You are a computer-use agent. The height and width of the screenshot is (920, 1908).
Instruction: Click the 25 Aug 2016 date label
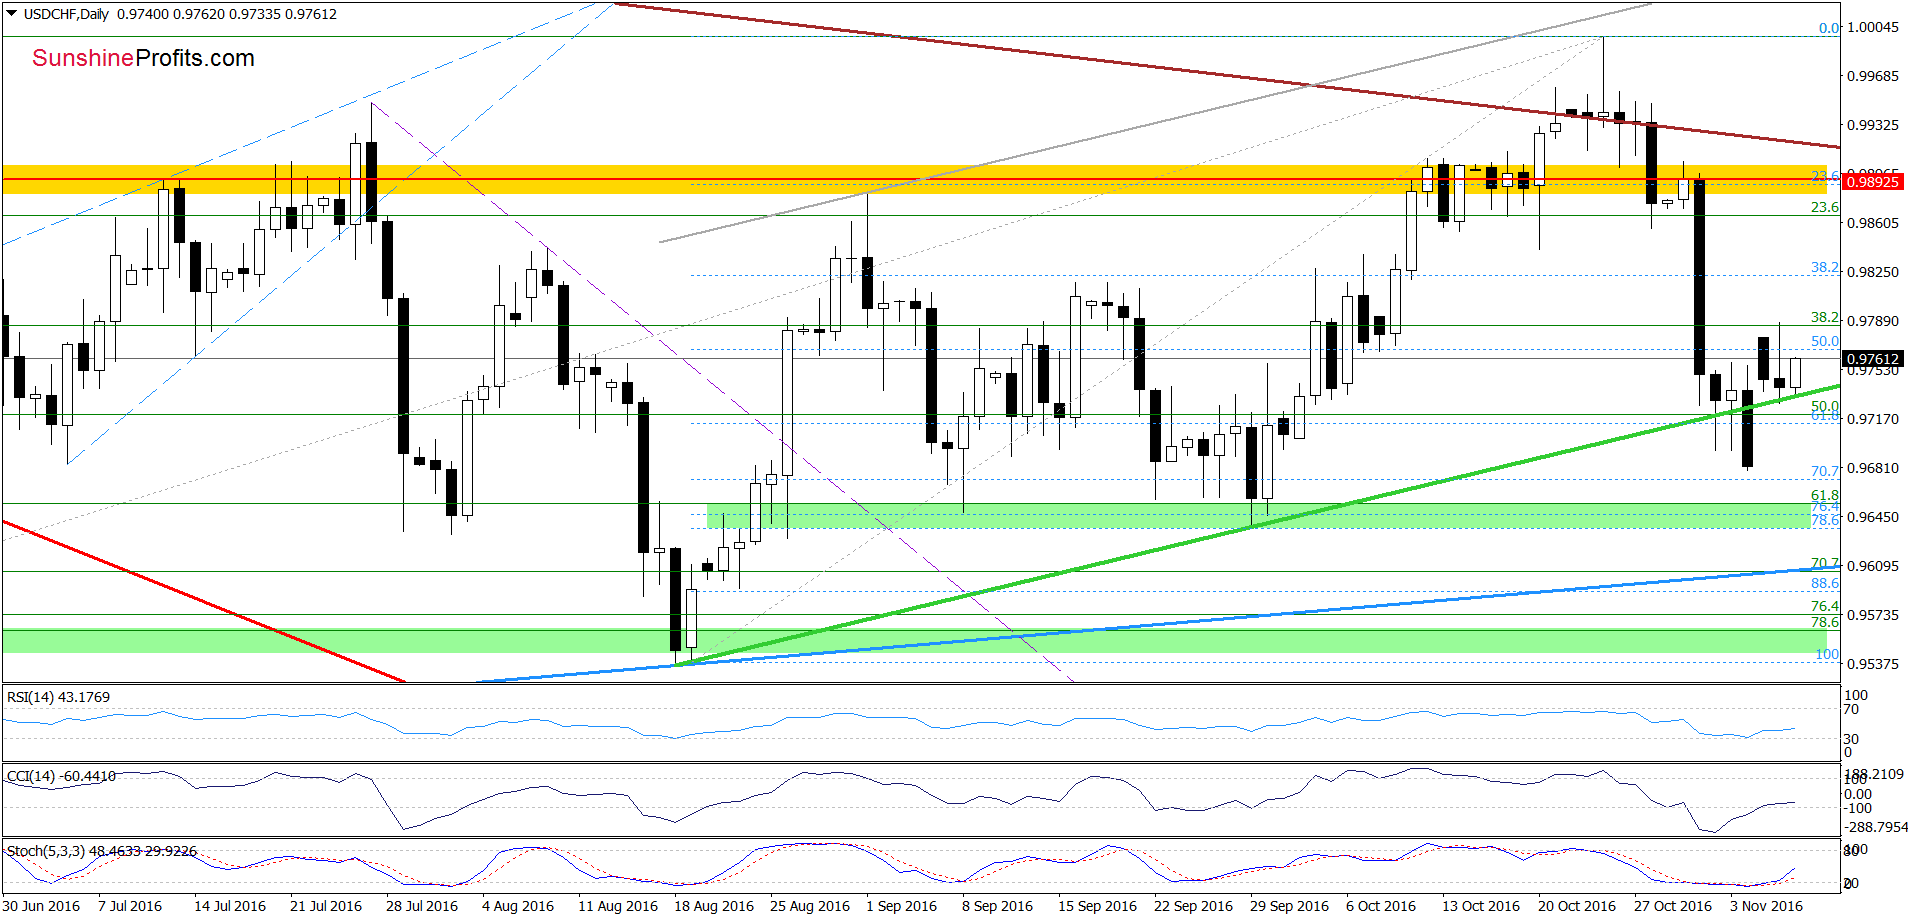[x=810, y=906]
